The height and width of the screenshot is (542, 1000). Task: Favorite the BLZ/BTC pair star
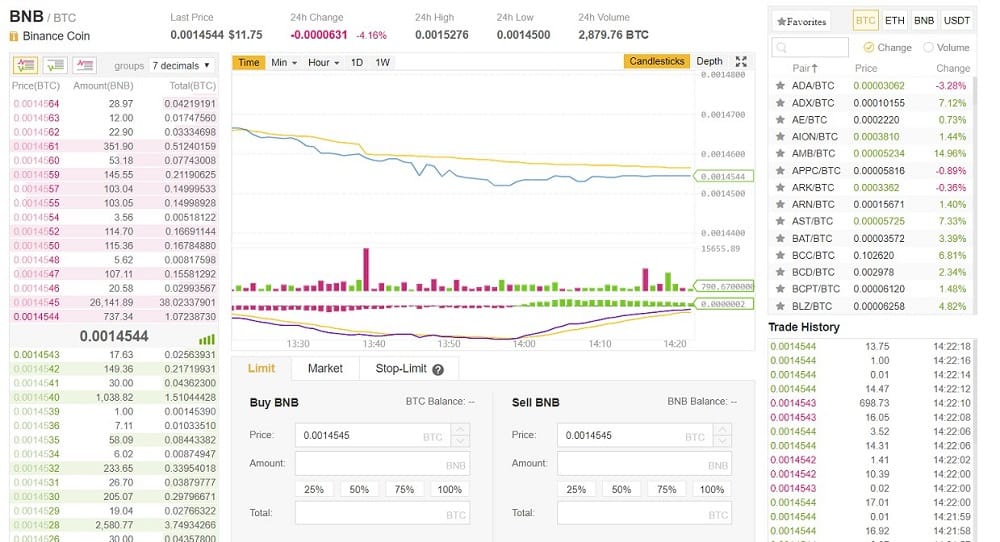point(779,306)
